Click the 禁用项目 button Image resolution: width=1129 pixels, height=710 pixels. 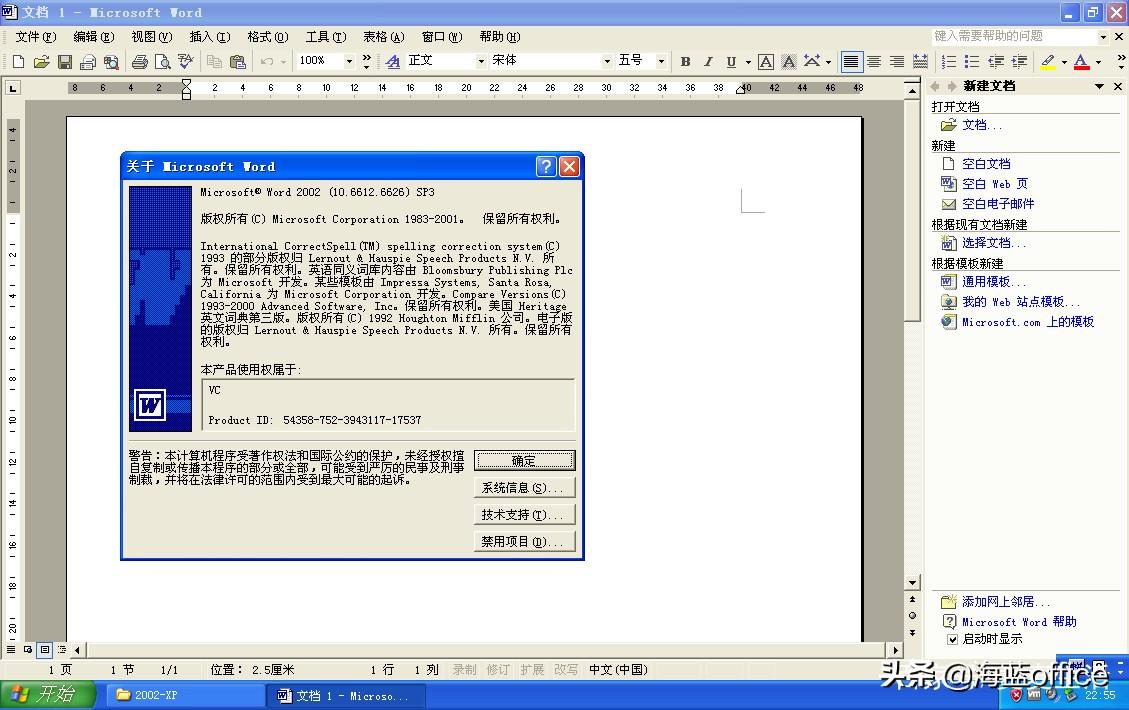(524, 542)
